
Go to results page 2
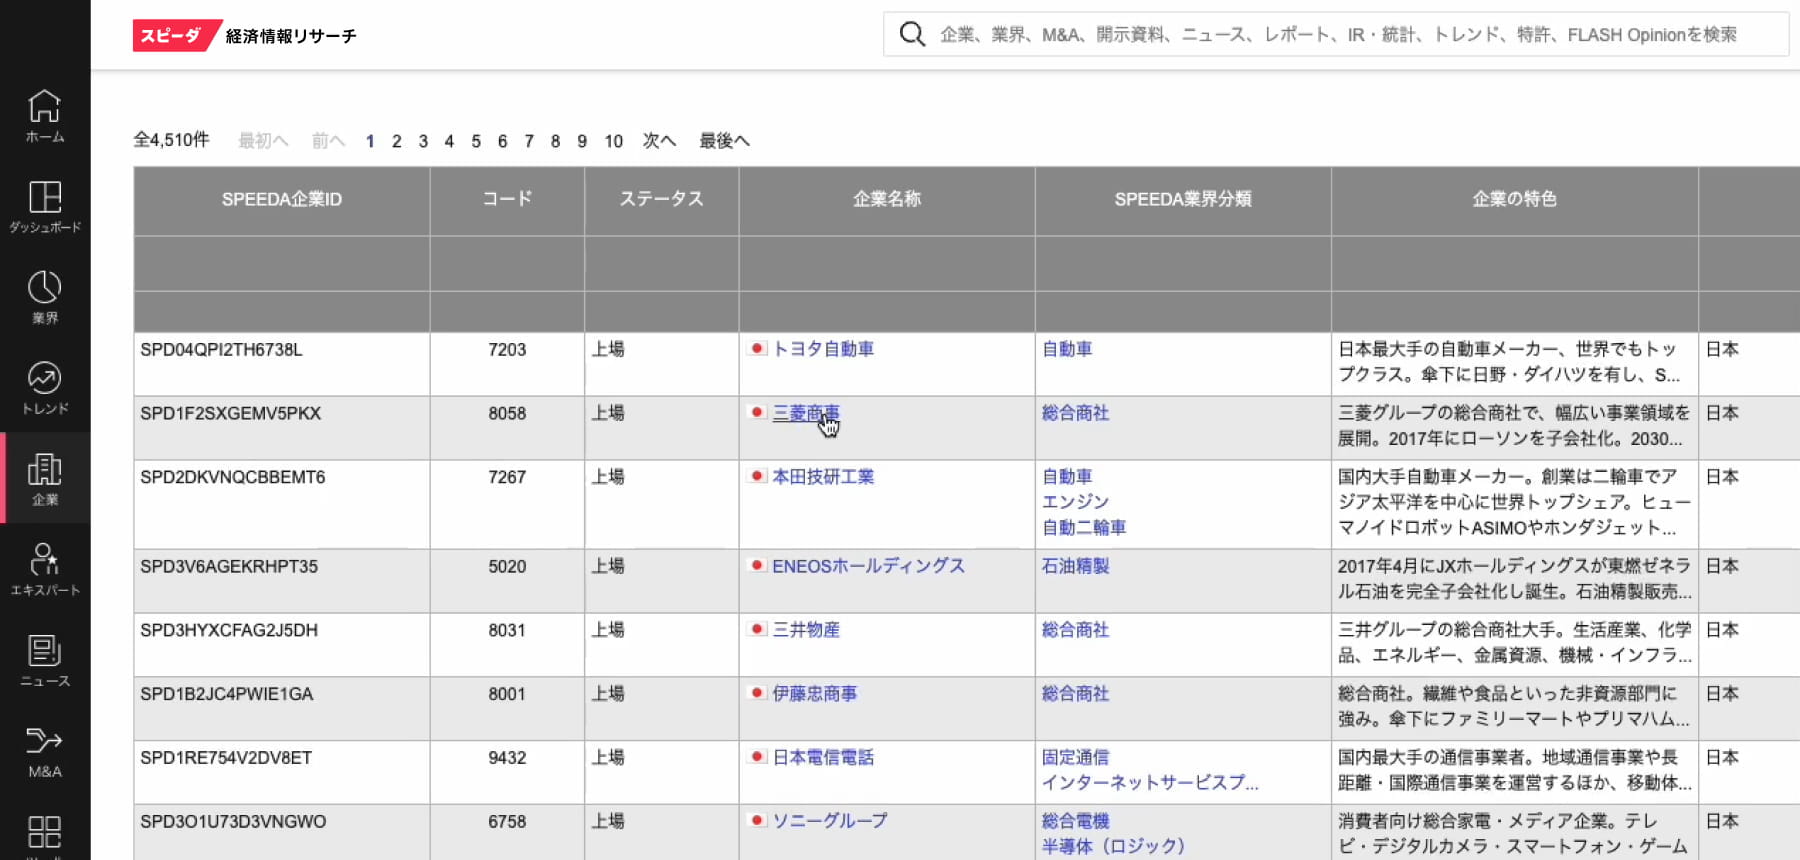(397, 141)
